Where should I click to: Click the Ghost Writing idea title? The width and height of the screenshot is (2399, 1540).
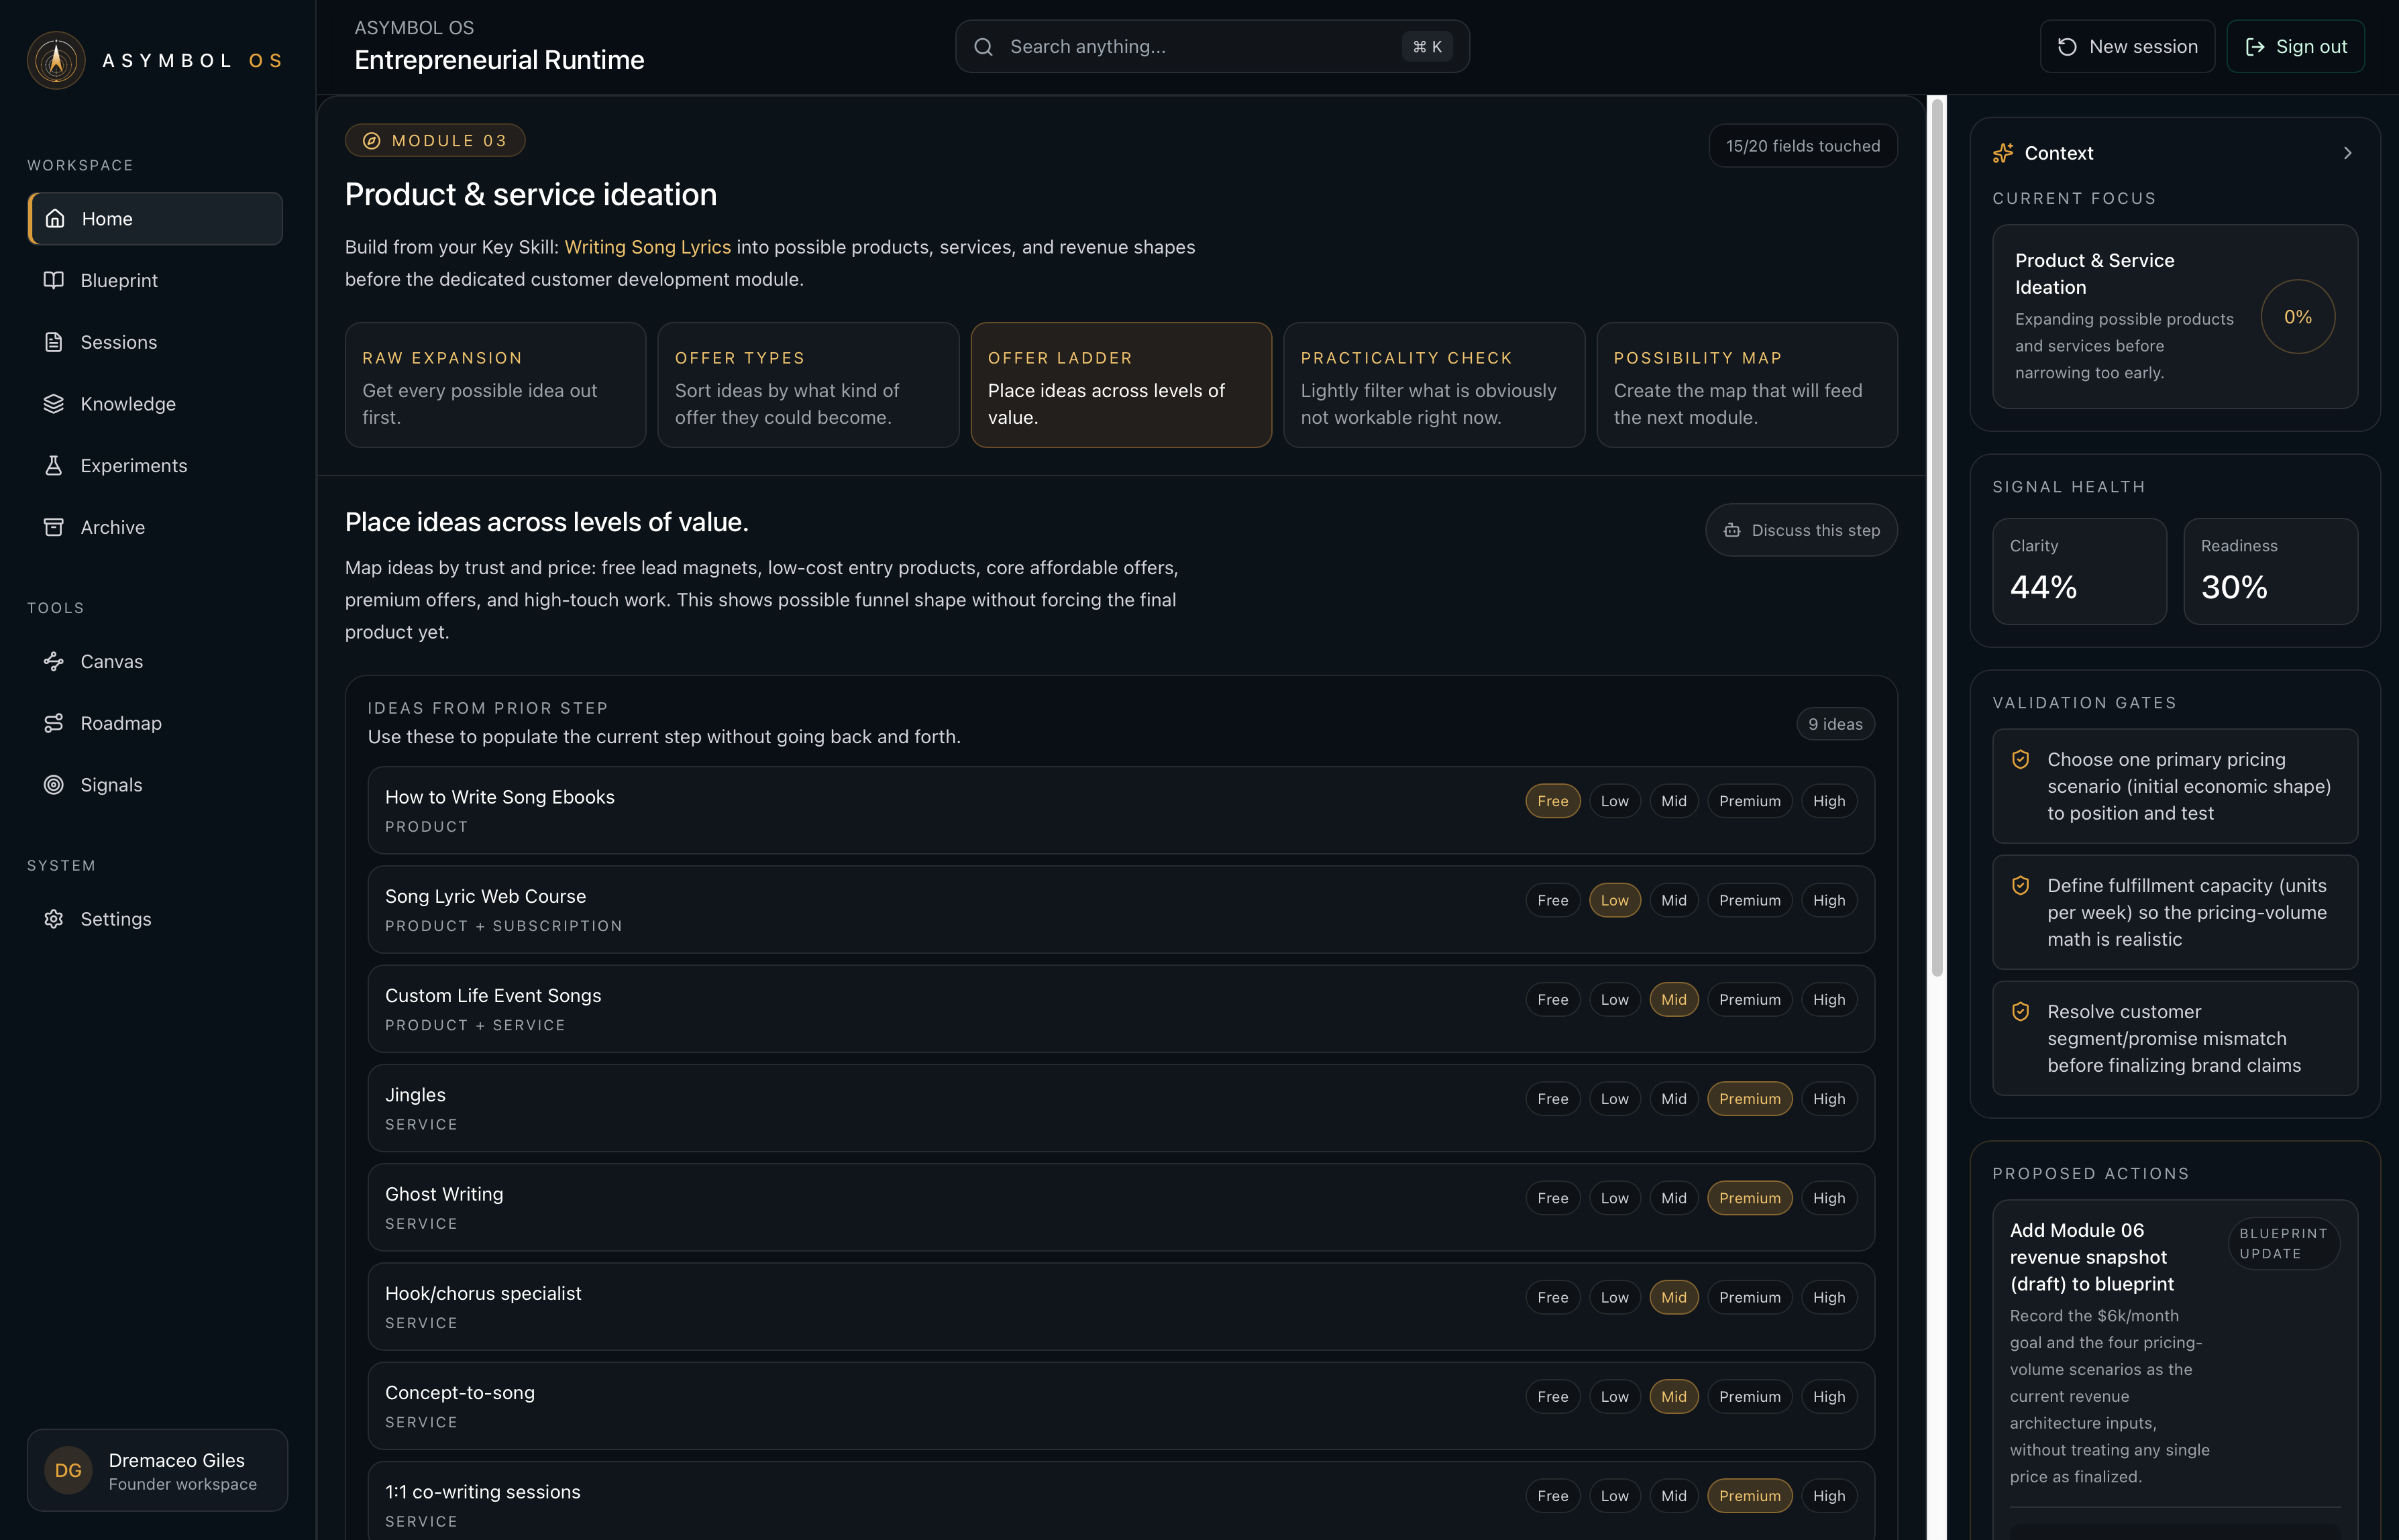[x=444, y=1194]
